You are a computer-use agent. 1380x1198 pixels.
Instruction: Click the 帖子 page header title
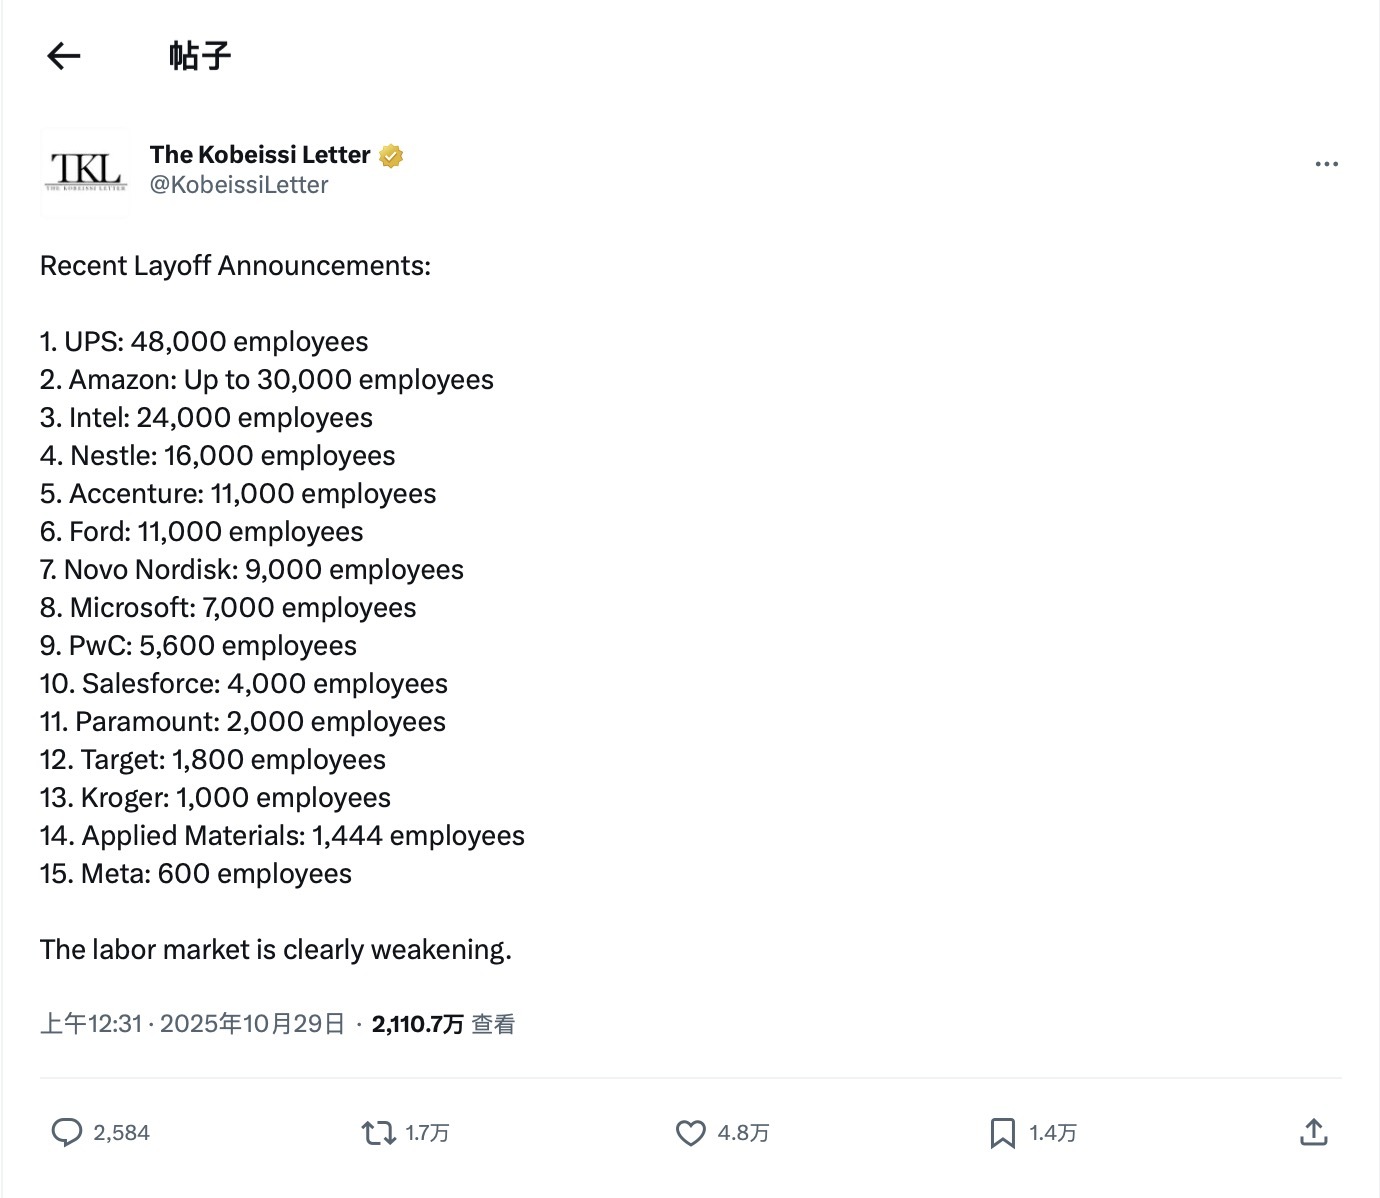coord(200,56)
